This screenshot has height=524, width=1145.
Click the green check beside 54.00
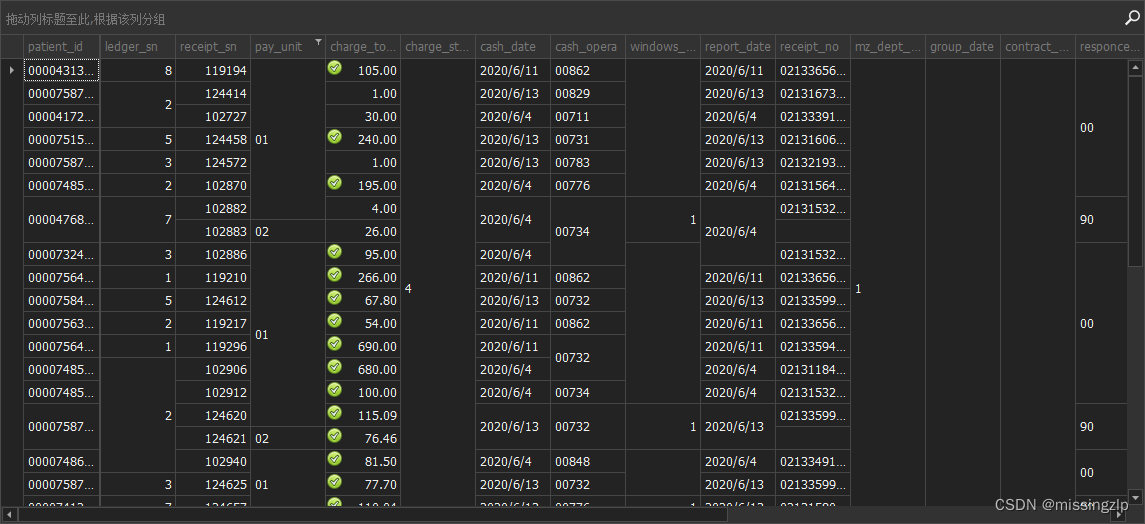[x=334, y=320]
